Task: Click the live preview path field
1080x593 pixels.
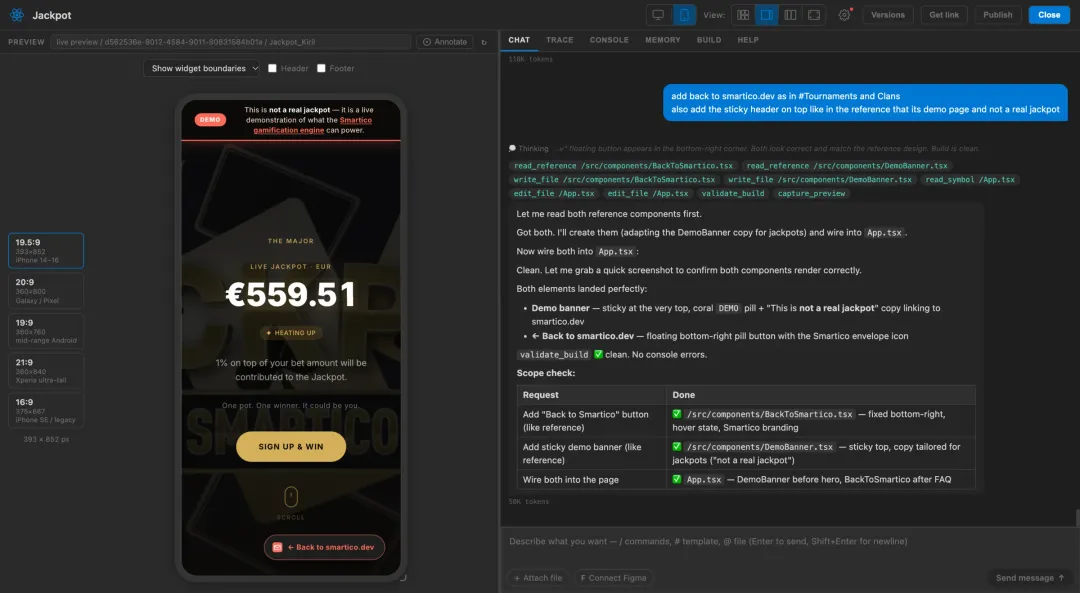Action: click(230, 42)
